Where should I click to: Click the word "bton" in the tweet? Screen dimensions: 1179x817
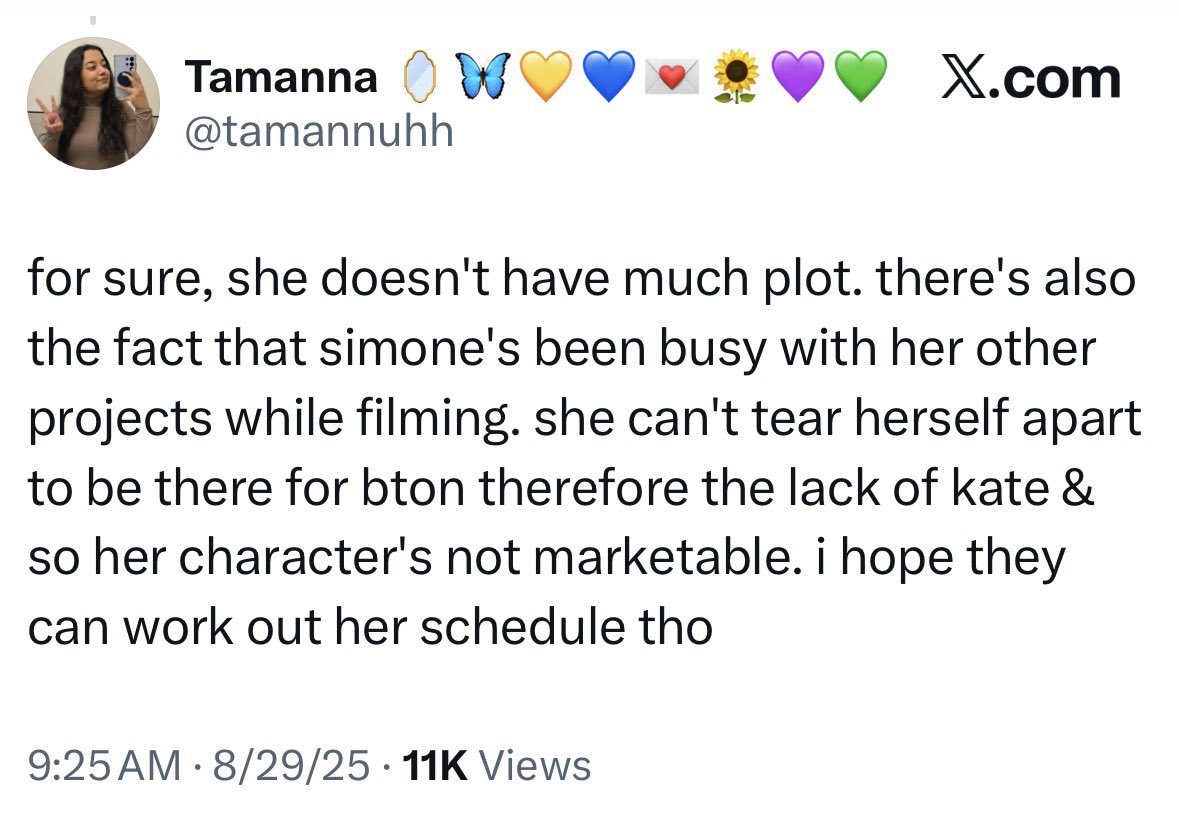[x=431, y=489]
